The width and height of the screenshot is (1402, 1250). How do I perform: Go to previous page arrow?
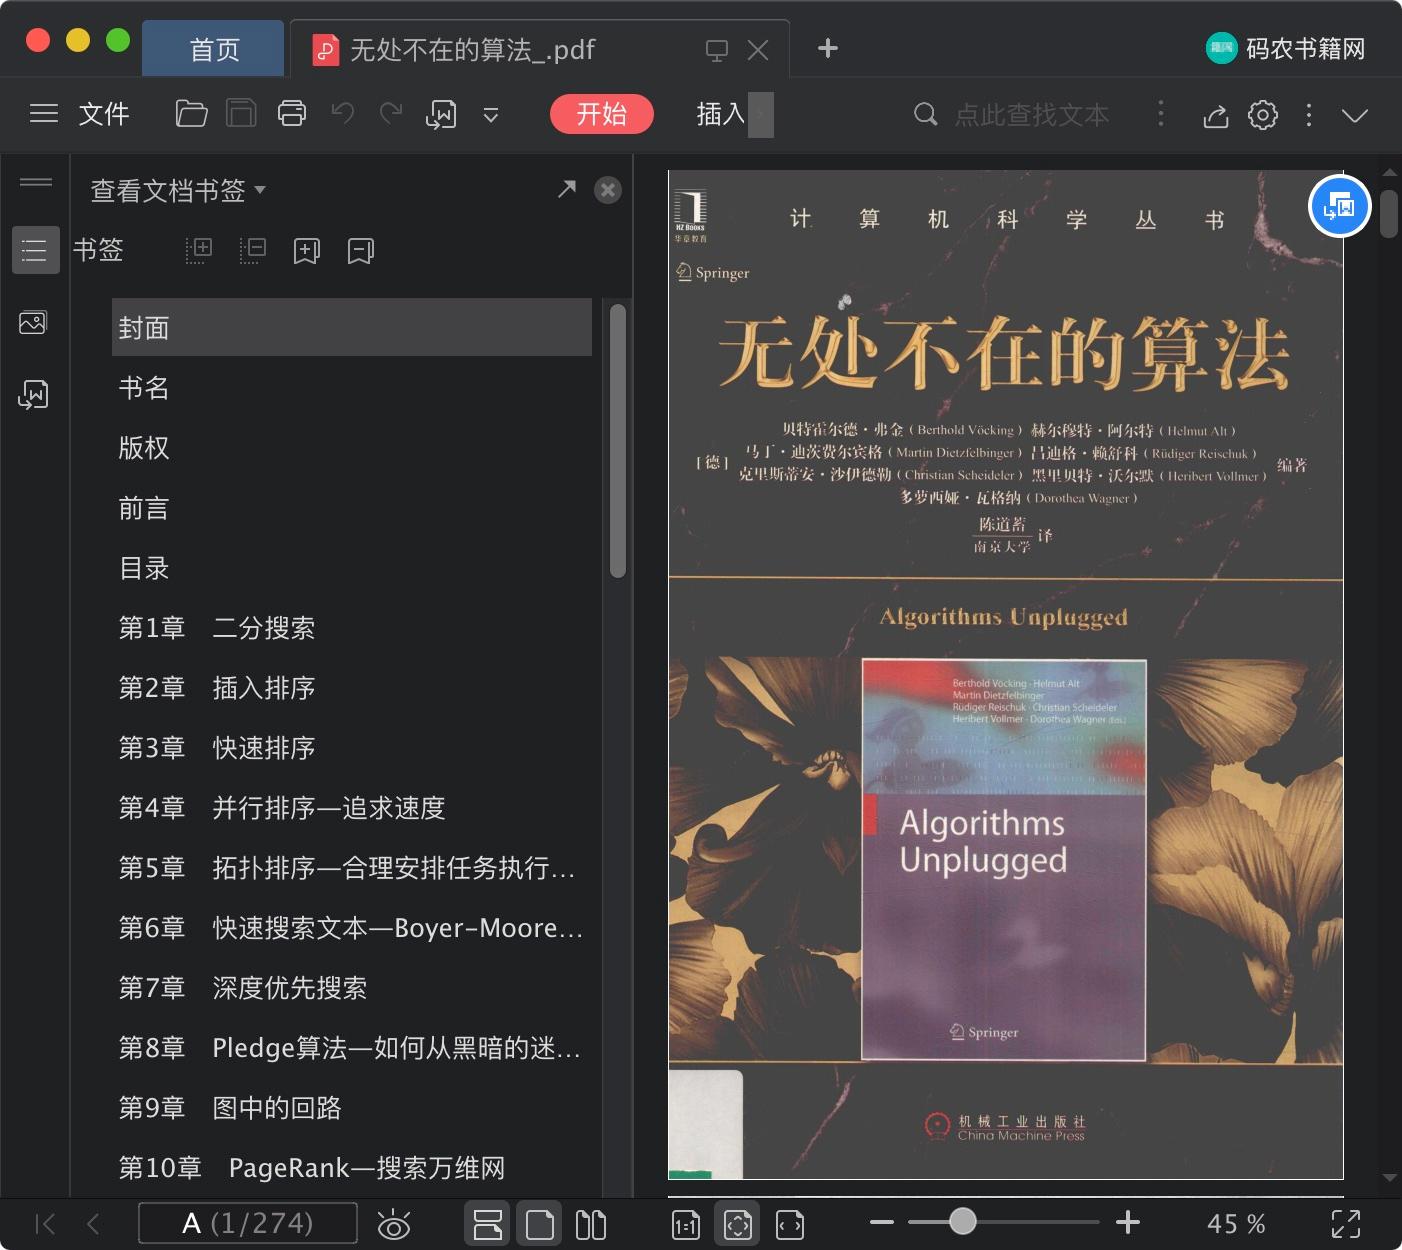click(94, 1224)
